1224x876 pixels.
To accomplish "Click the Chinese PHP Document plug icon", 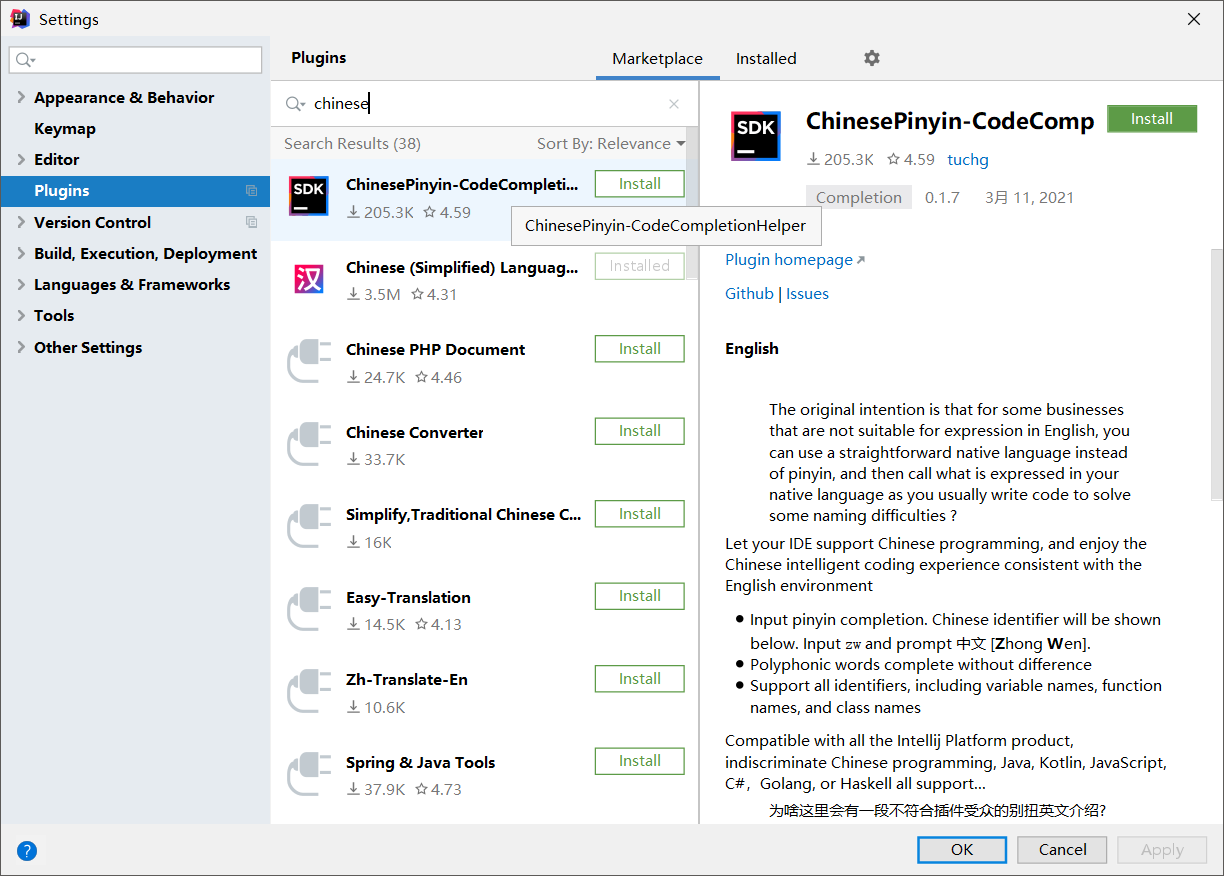I will 309,361.
